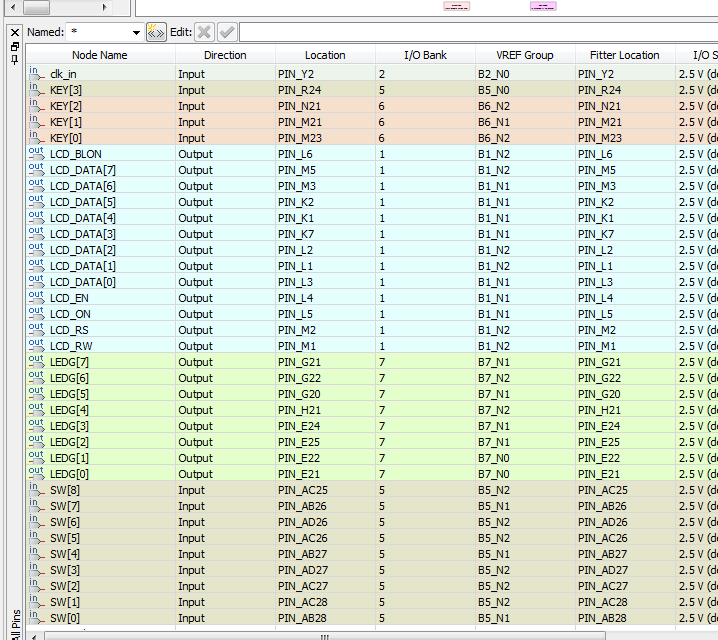Click the output pin icon for LCD_BLON
The height and width of the screenshot is (640, 718).
point(36,154)
